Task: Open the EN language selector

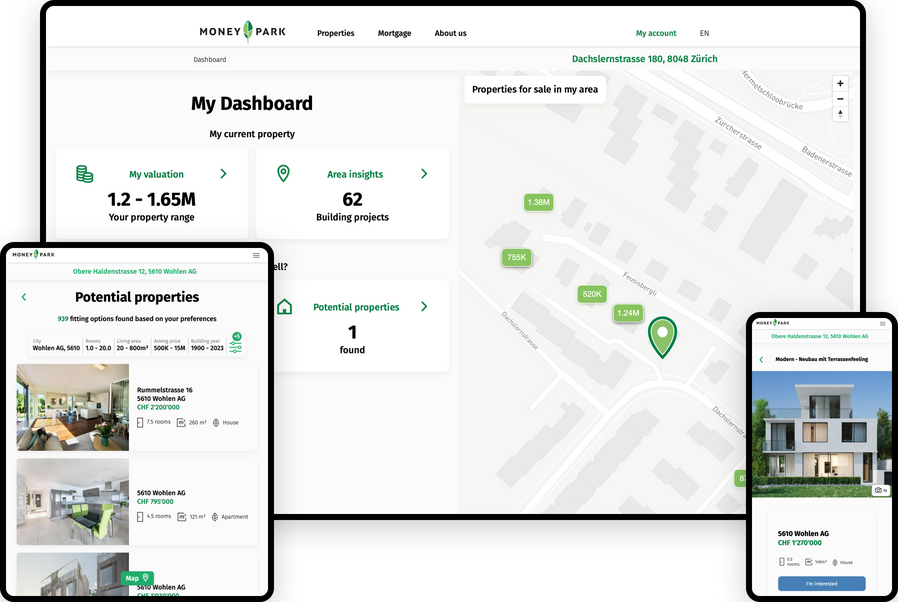Action: 704,33
